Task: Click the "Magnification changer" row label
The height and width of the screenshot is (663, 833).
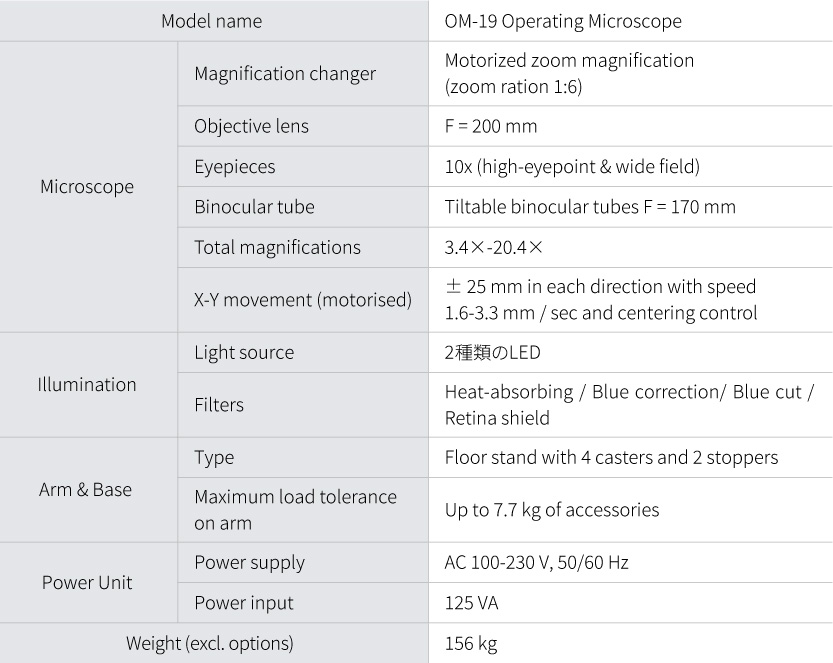Action: click(285, 74)
